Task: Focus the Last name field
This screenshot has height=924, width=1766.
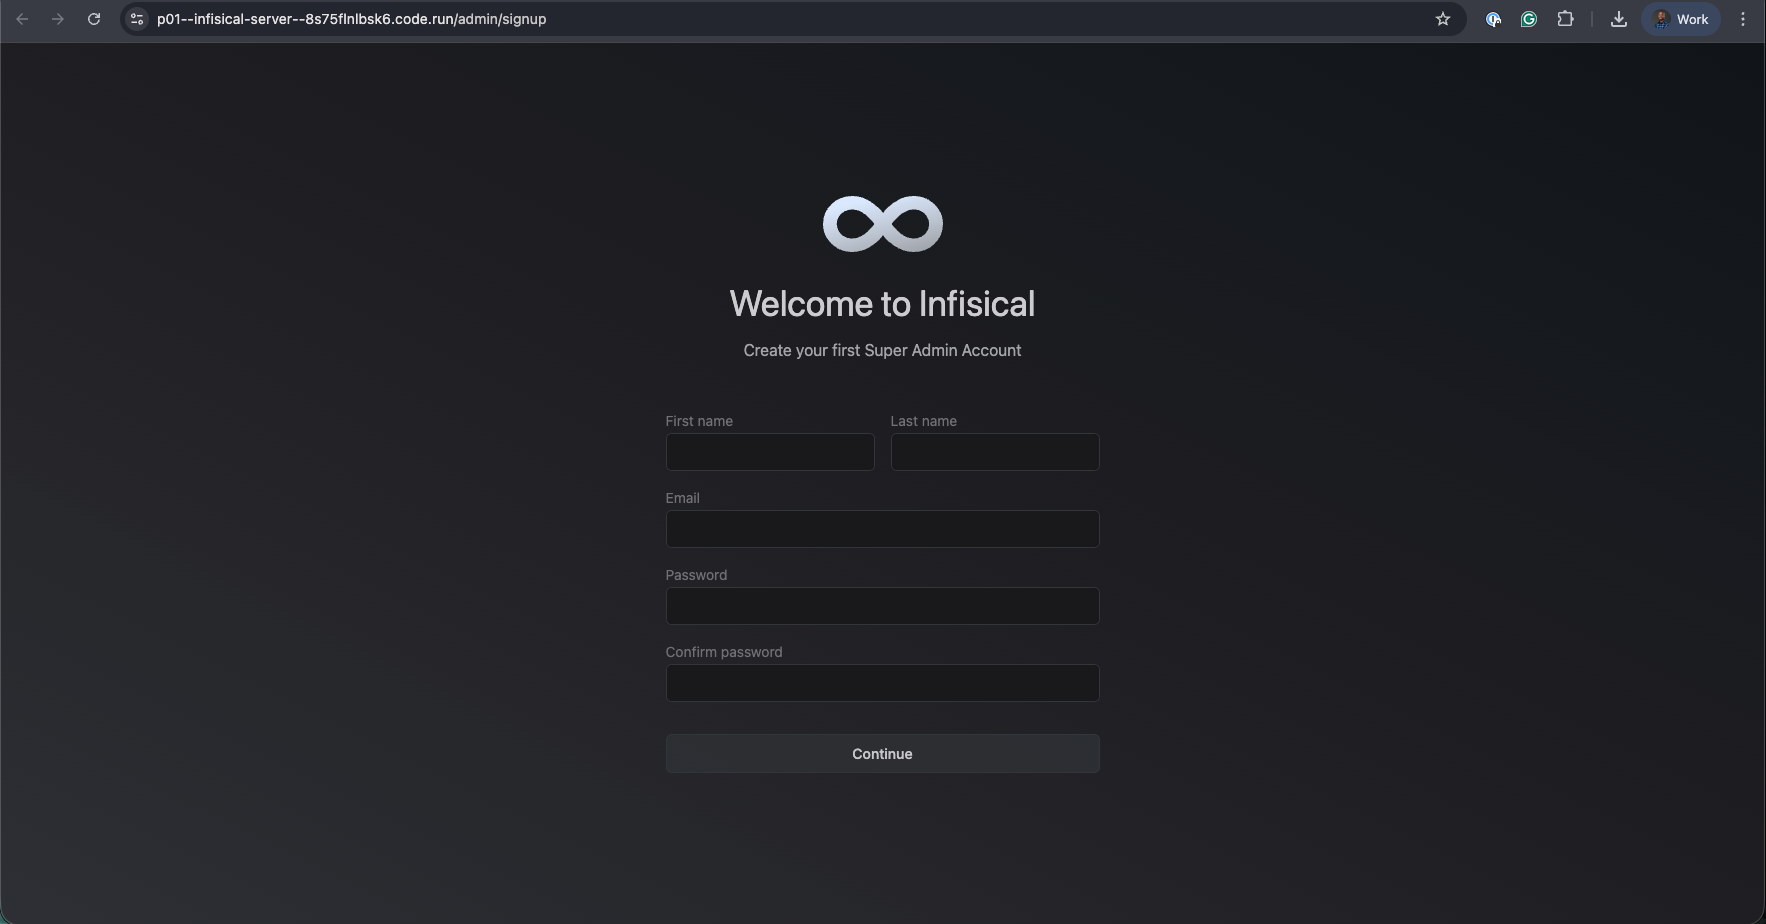Action: coord(994,452)
